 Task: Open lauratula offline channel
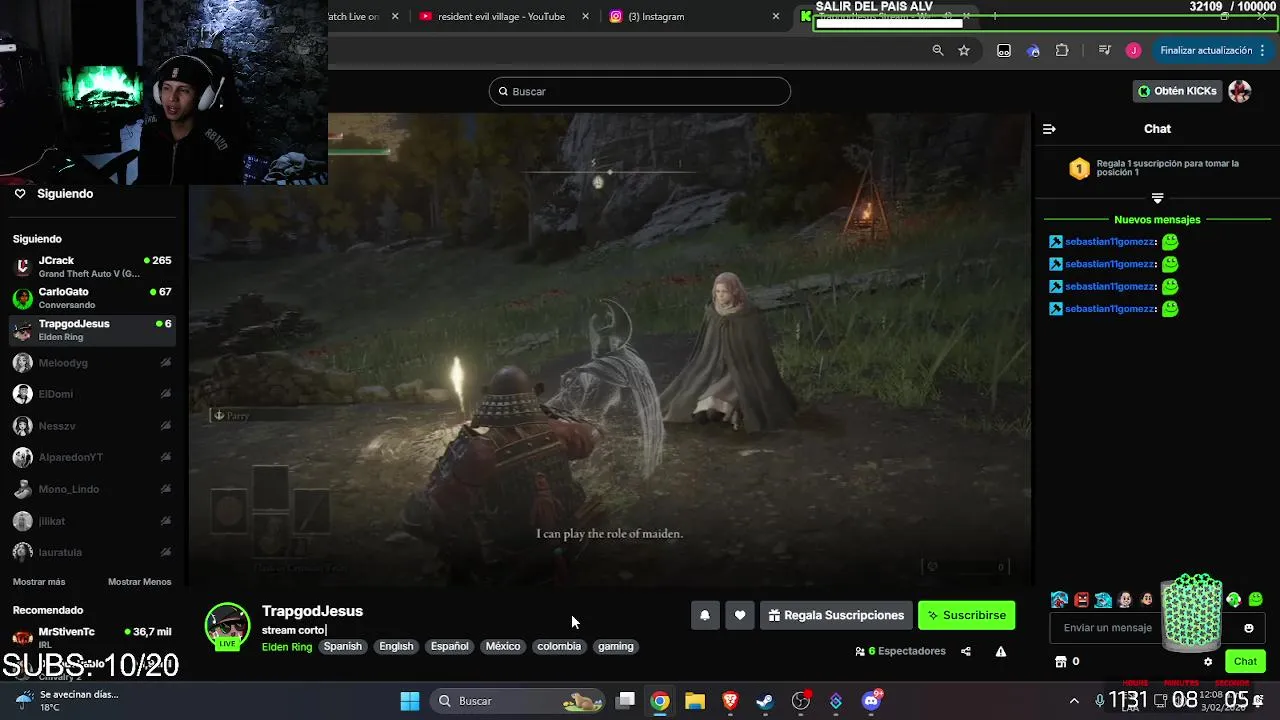94,552
